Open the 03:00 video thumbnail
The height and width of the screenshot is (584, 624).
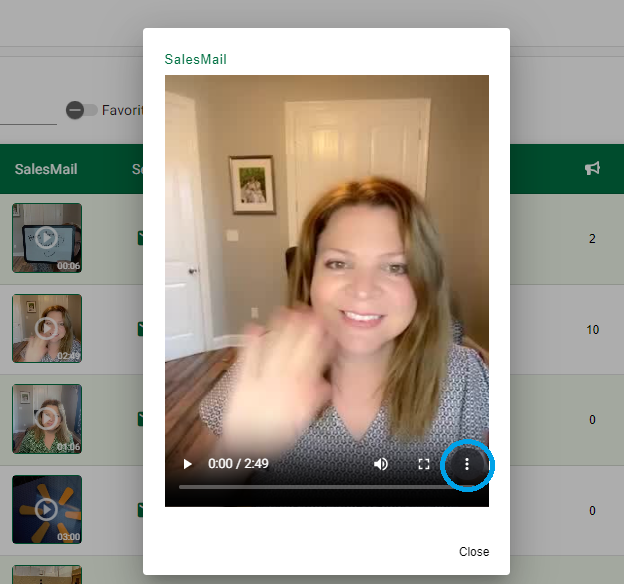pyautogui.click(x=47, y=510)
